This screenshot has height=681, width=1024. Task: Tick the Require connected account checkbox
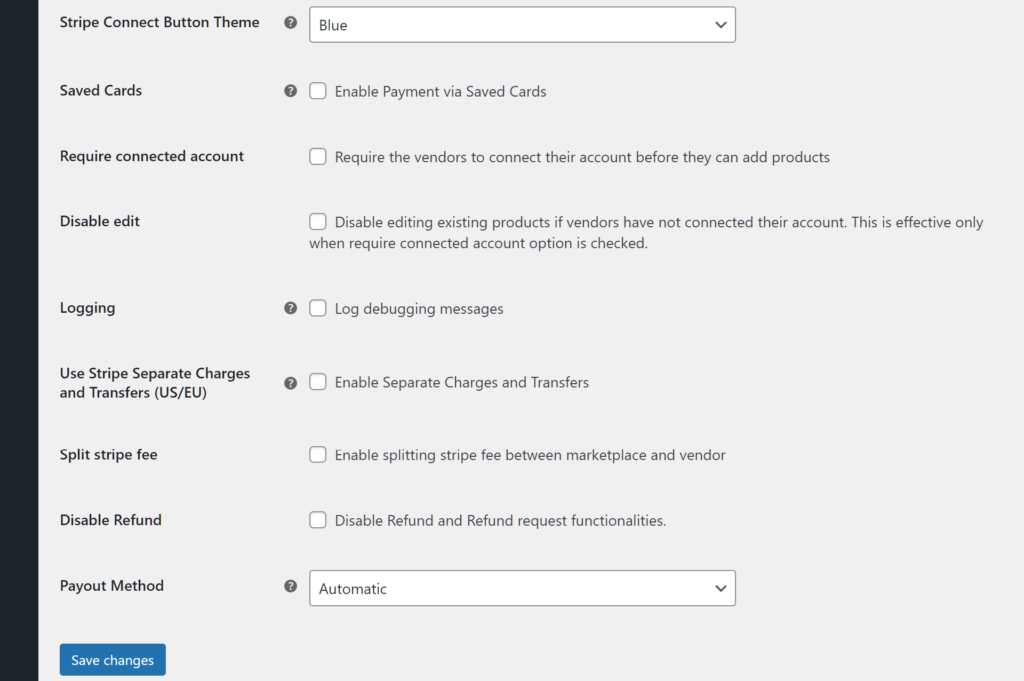[318, 157]
